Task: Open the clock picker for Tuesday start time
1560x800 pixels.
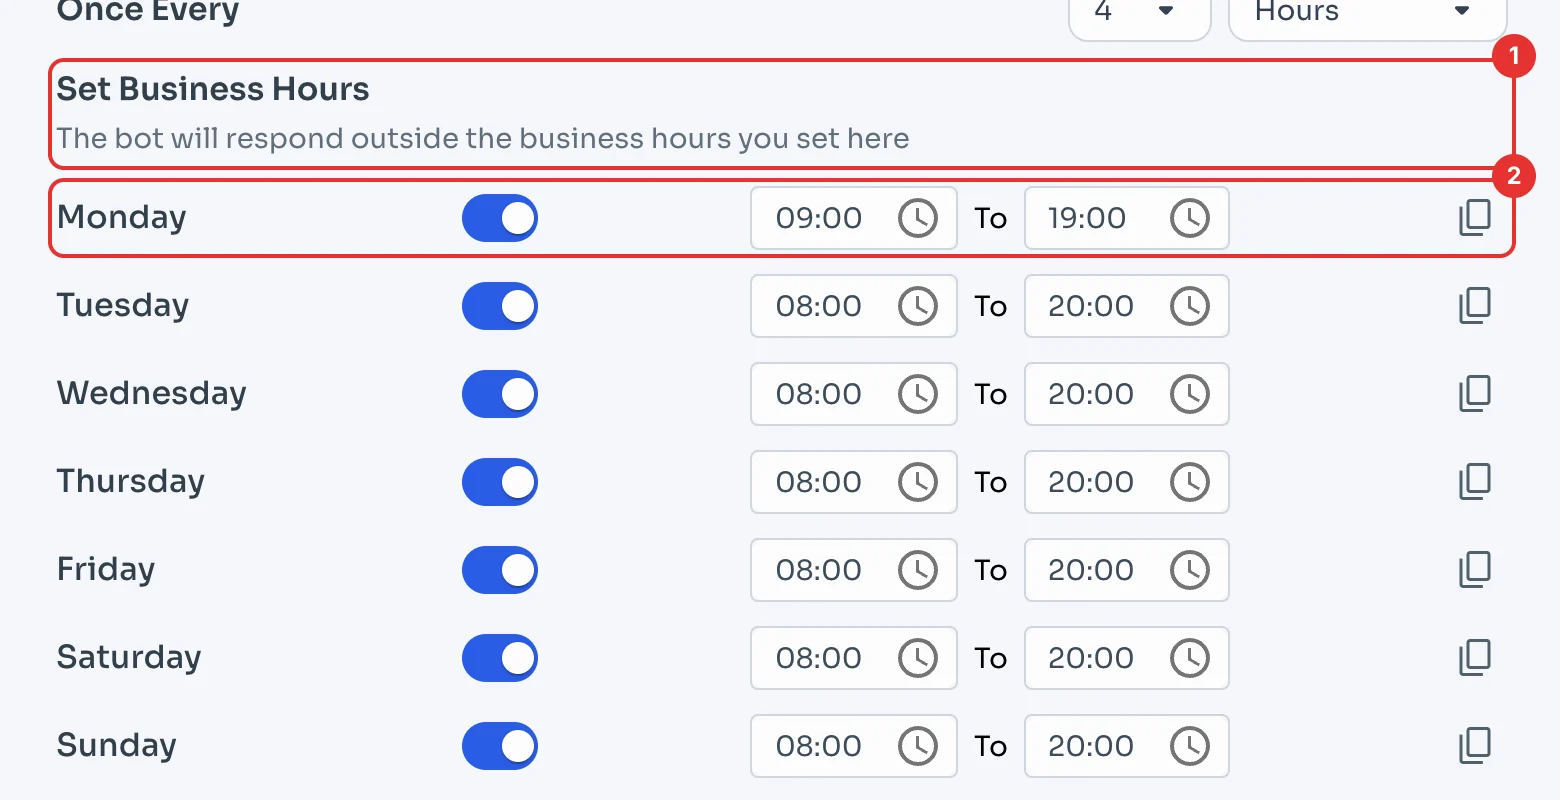Action: (x=917, y=306)
